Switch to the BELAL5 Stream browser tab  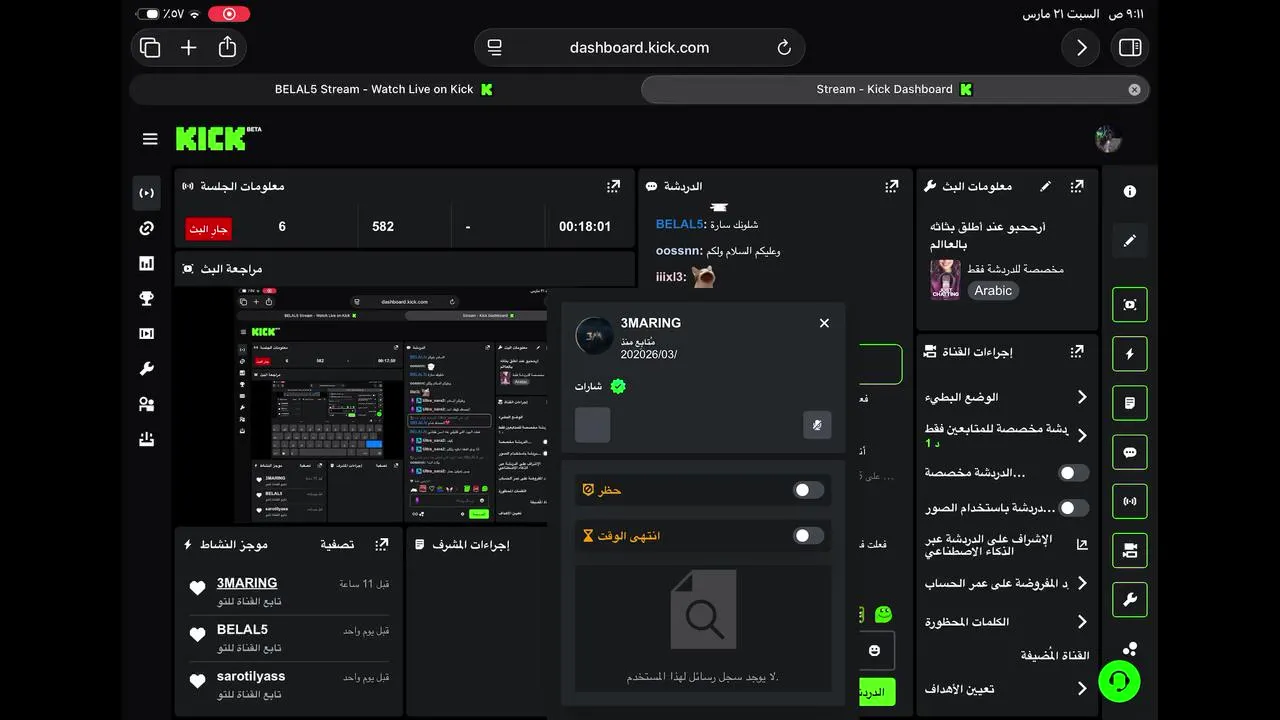point(384,89)
